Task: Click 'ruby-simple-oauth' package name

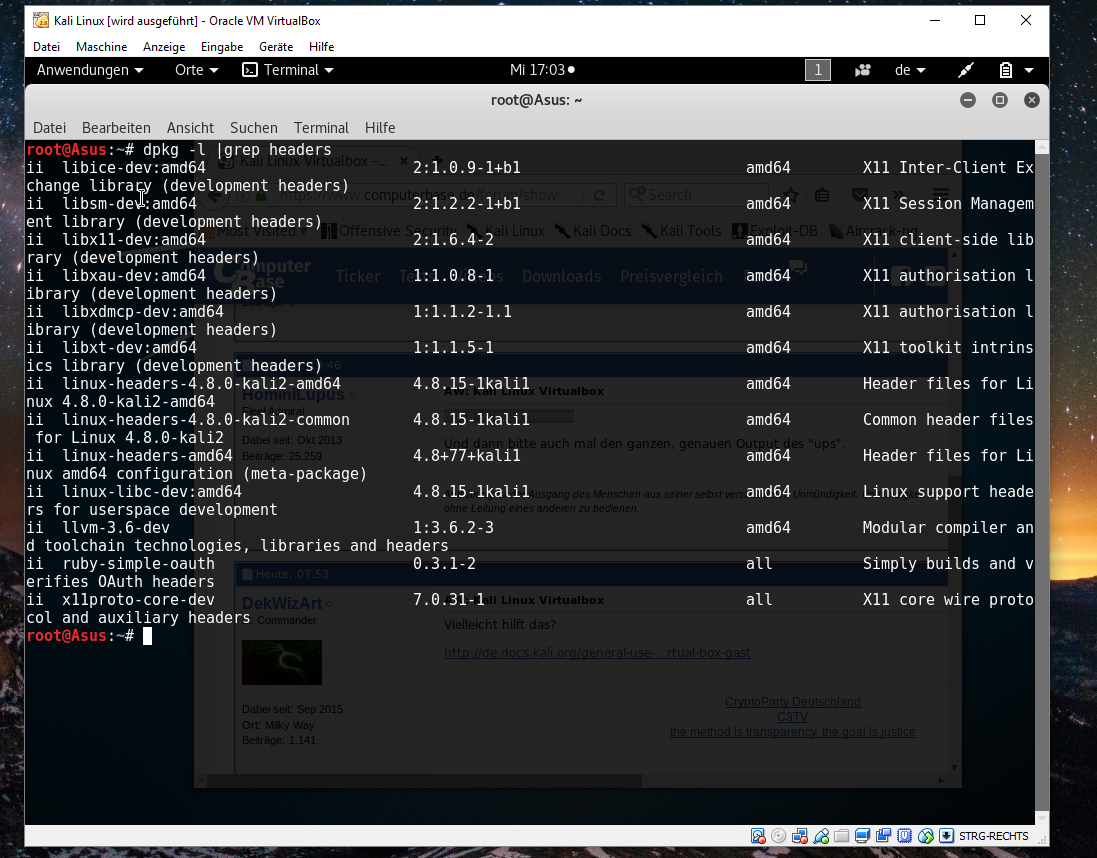Action: [139, 564]
